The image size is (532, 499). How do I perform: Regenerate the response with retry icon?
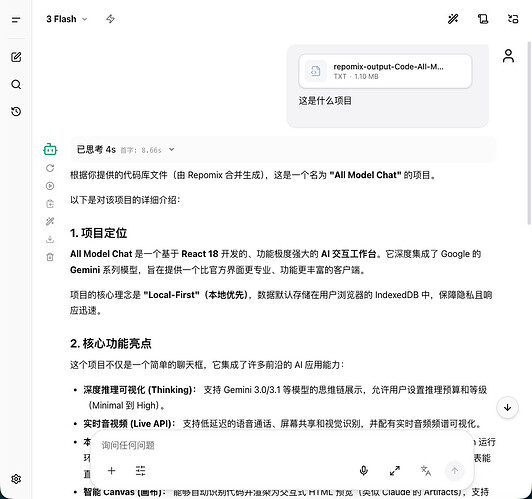(50, 168)
